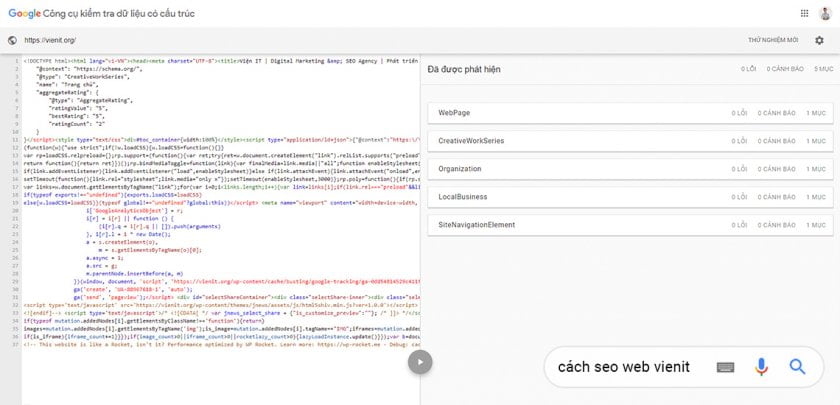
Task: Click the https://vienit.org/ URL text
Action: tap(50, 40)
